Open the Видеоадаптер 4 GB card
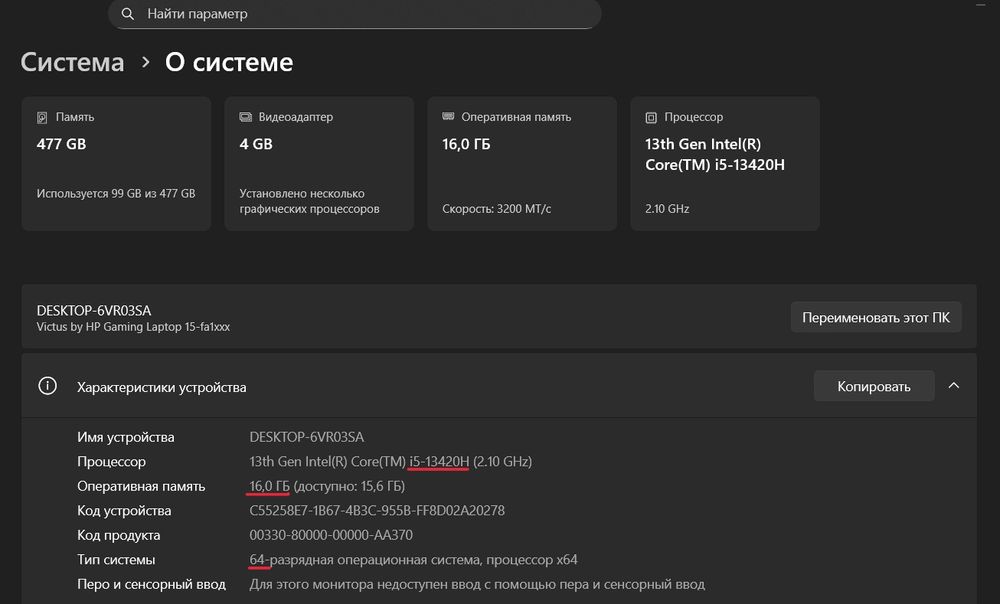 point(319,164)
